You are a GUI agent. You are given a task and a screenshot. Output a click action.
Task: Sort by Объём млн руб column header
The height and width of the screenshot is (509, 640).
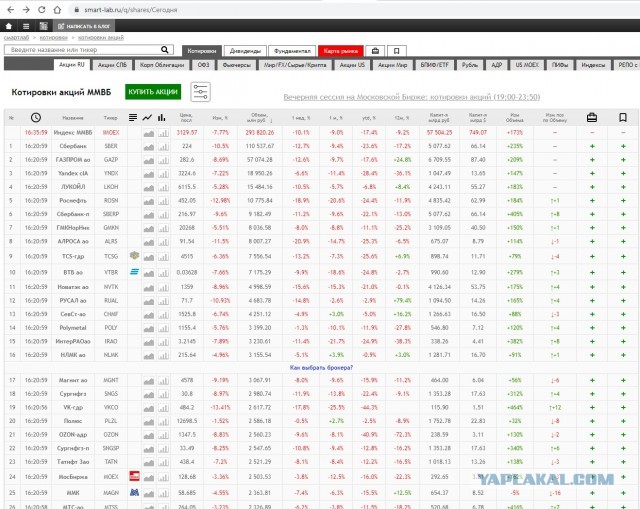point(260,118)
